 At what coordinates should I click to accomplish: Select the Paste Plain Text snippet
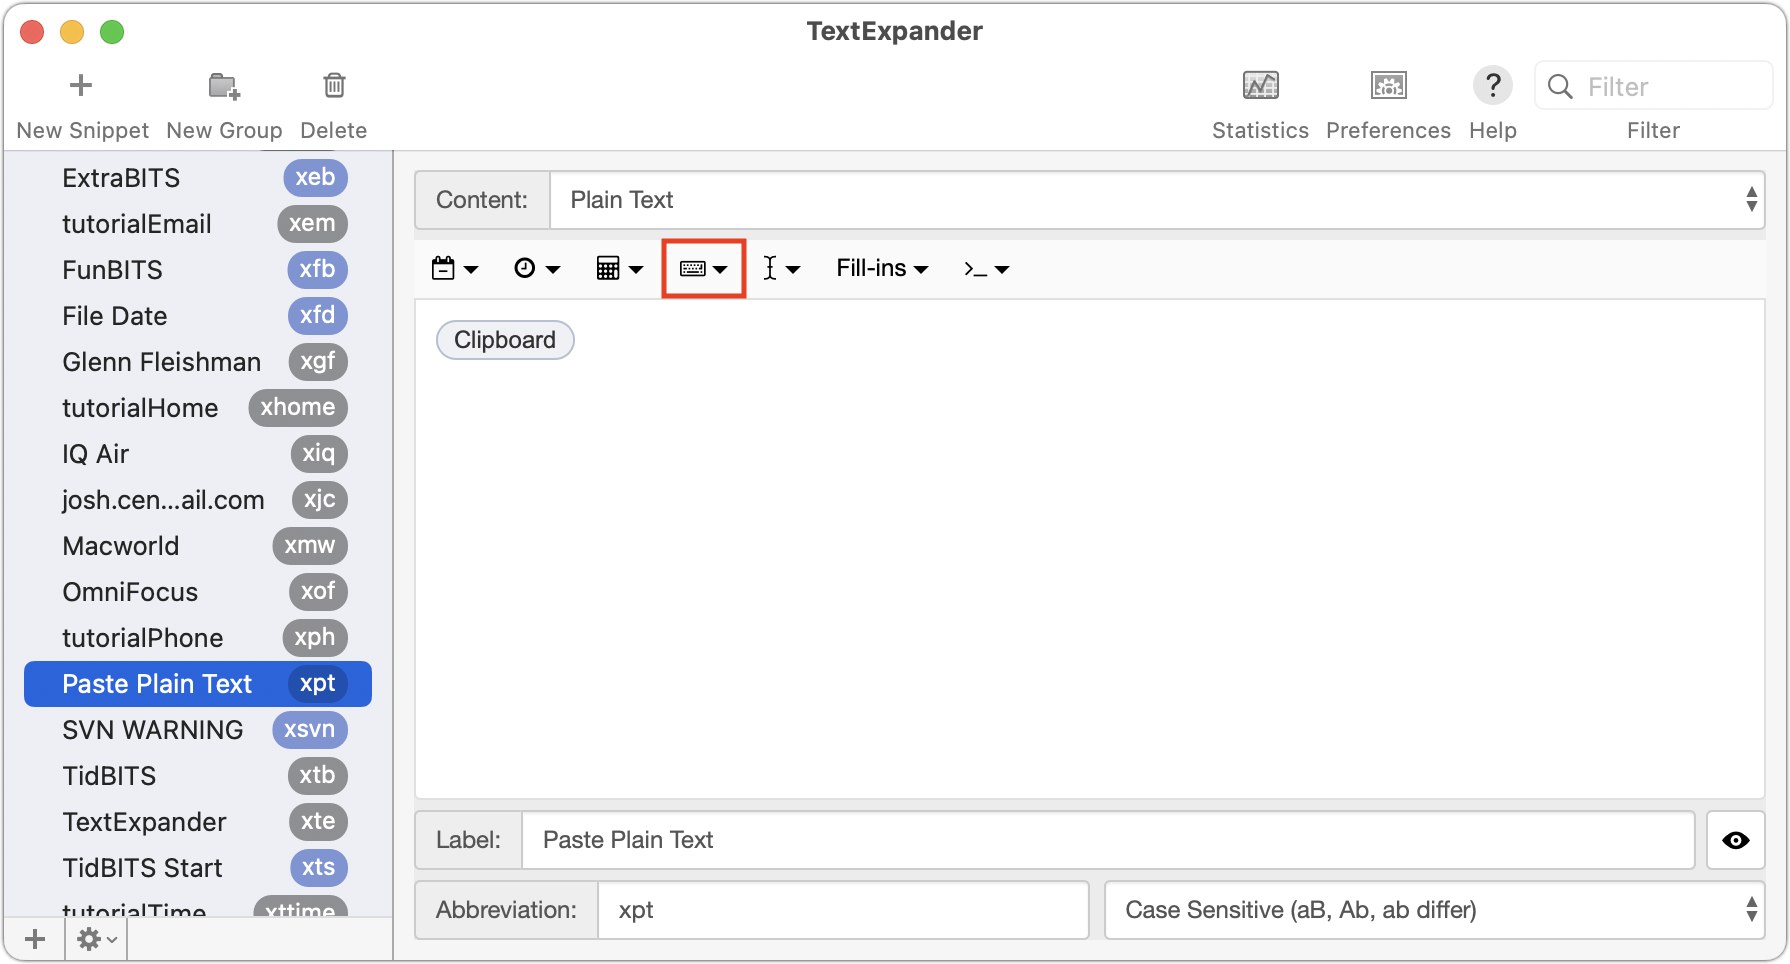tap(198, 684)
